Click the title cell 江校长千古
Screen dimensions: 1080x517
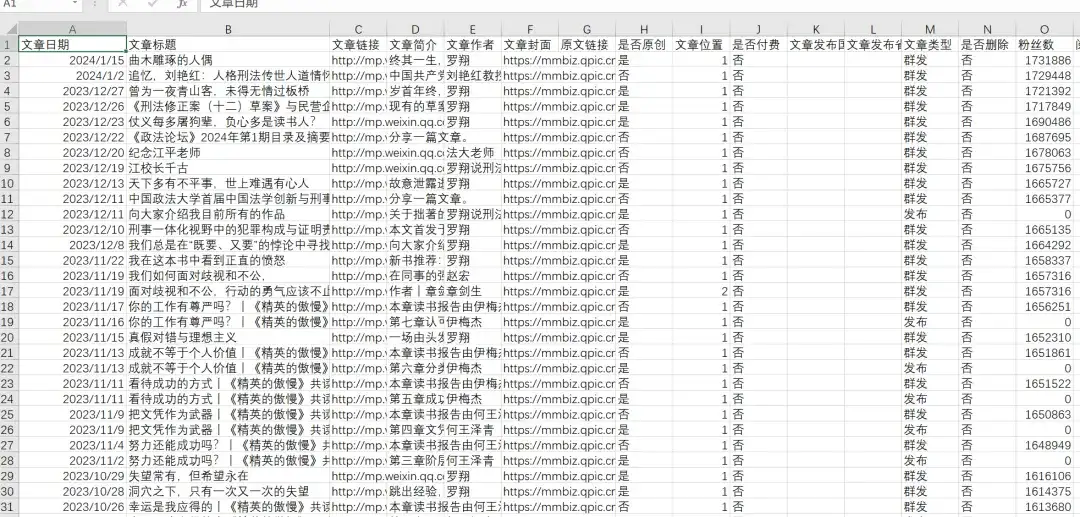[x=228, y=168]
